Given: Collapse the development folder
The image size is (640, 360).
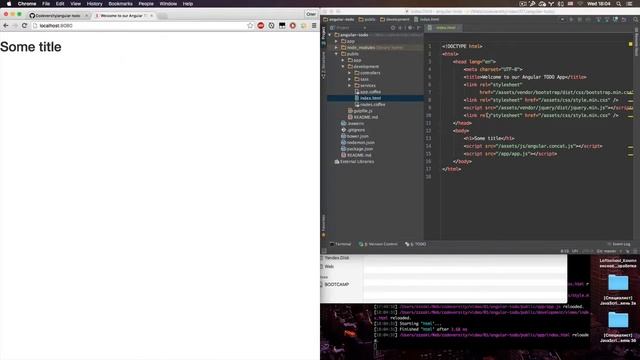Looking at the screenshot, I should click(343, 67).
